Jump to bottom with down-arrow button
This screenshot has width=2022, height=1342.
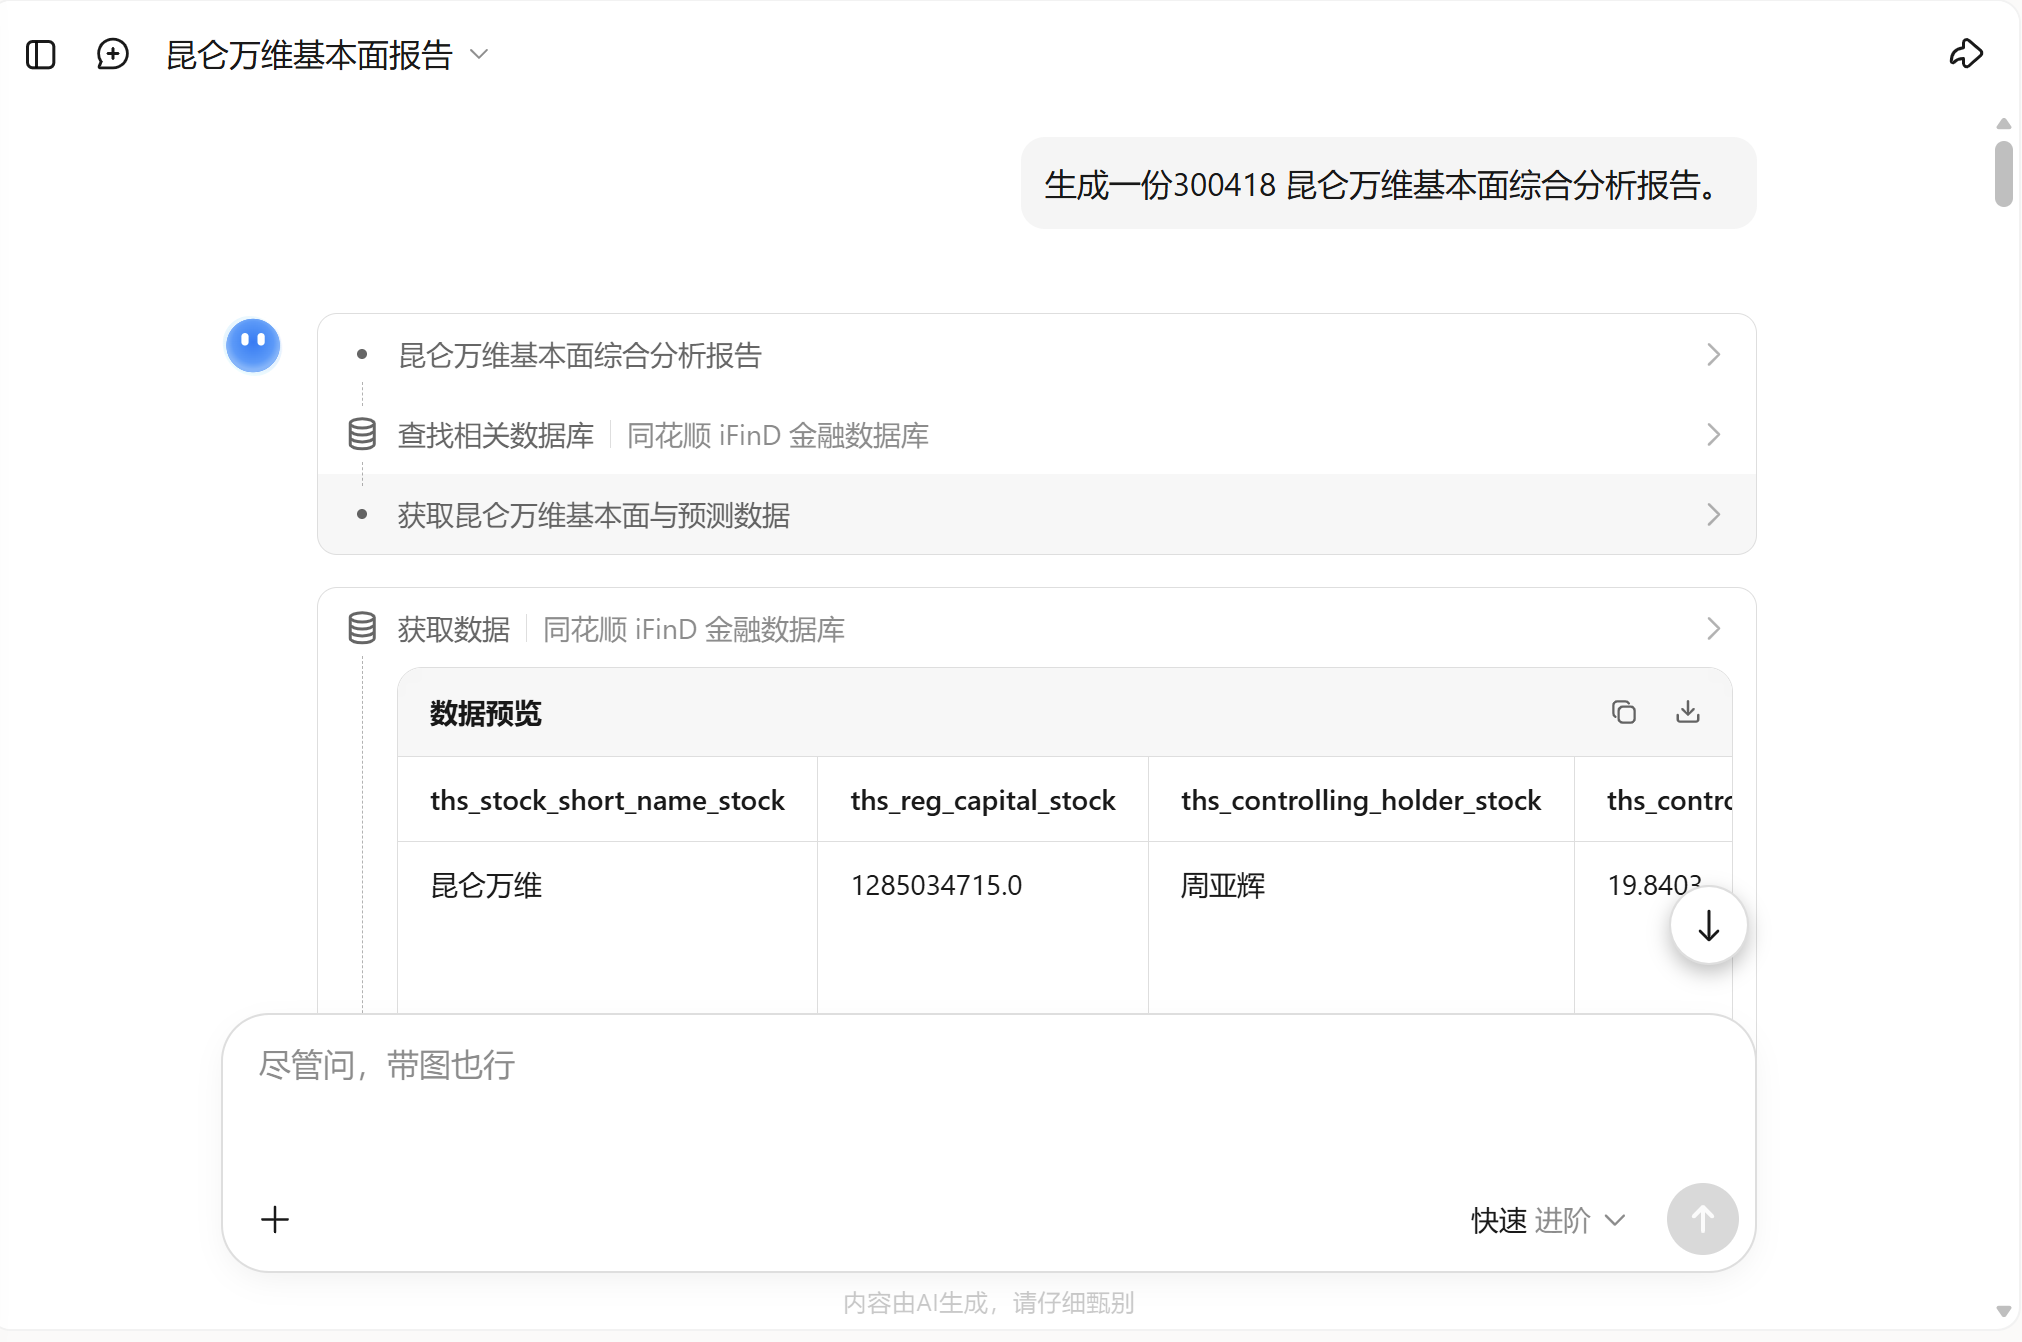click(x=1709, y=926)
